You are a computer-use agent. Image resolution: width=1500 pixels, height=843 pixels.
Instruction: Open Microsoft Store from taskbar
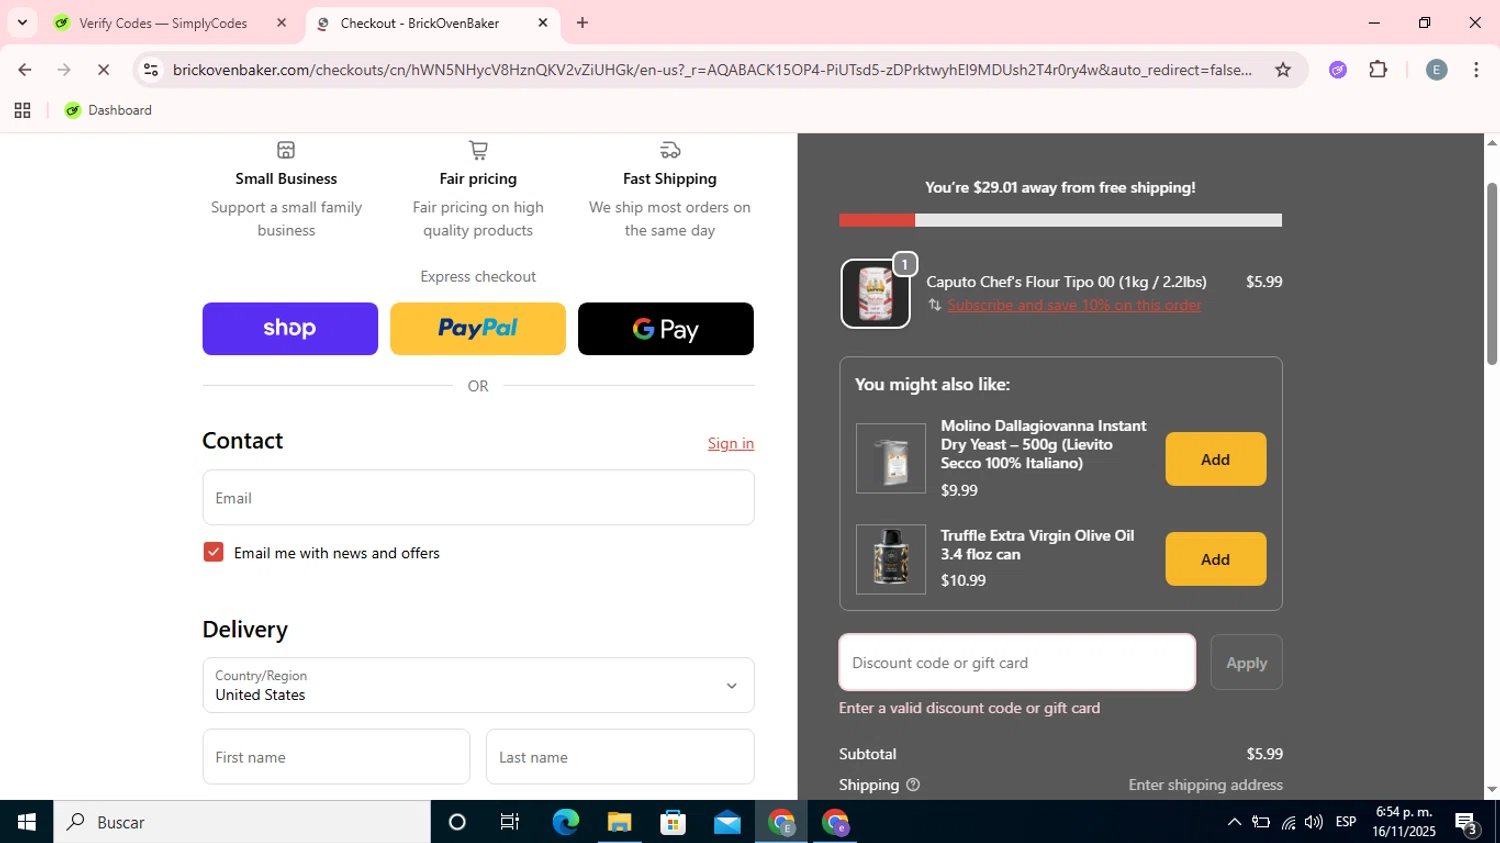click(673, 822)
